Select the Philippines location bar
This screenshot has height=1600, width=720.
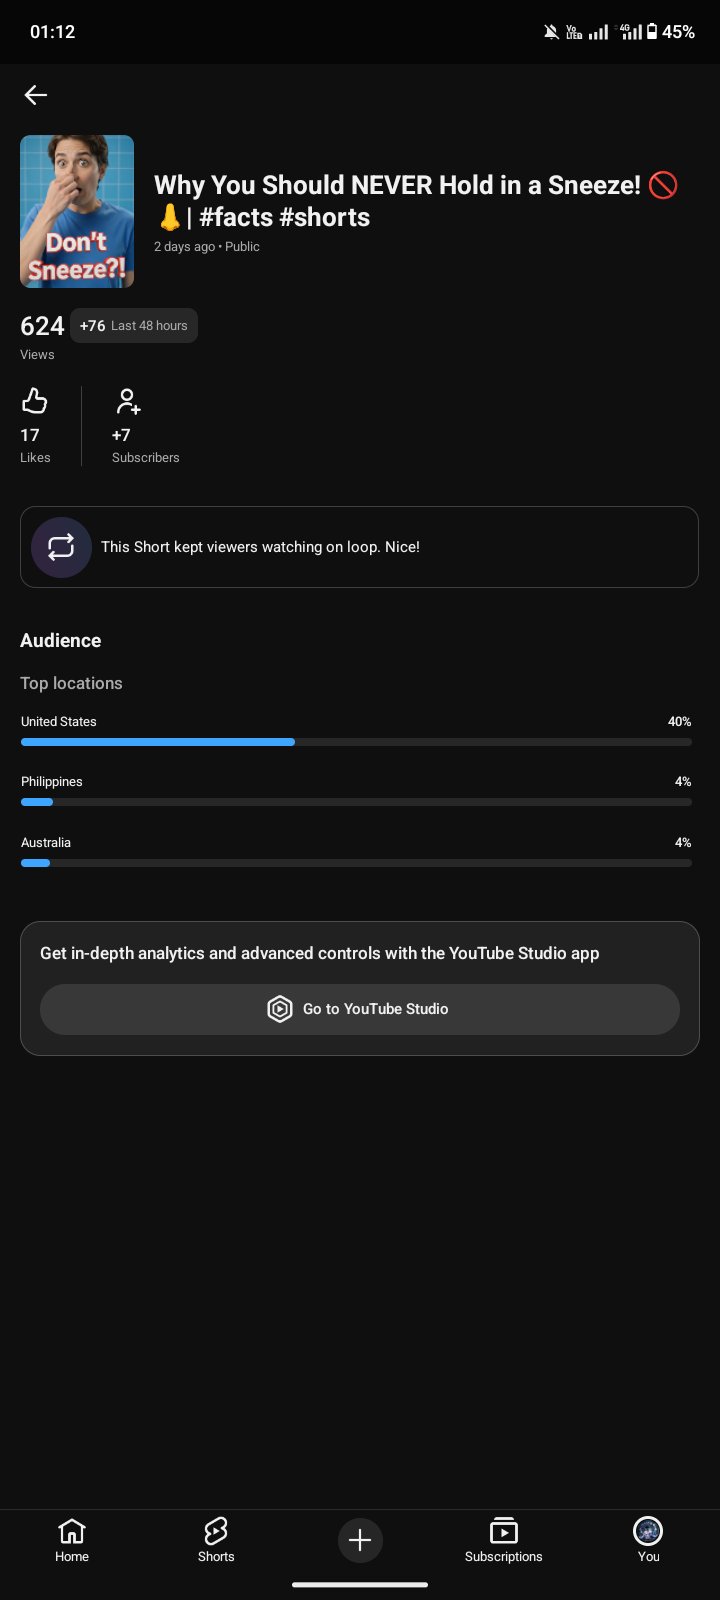click(x=356, y=802)
